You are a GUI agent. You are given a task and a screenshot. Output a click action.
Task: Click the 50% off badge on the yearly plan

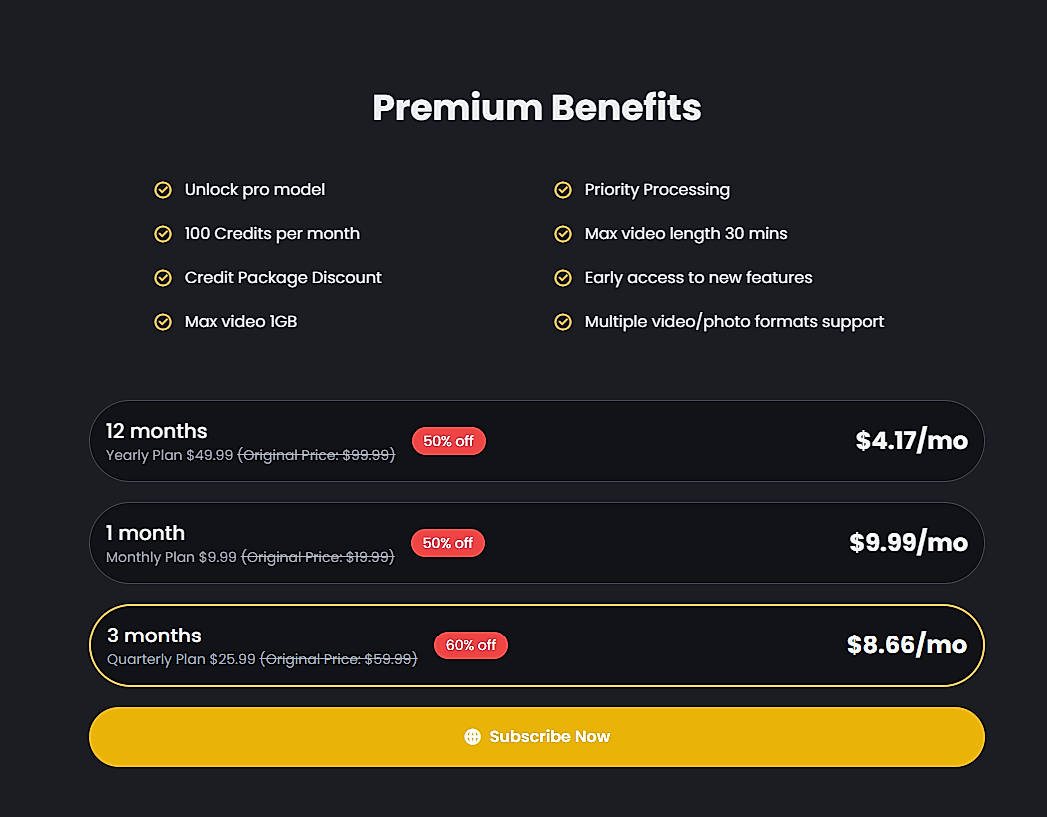[449, 441]
